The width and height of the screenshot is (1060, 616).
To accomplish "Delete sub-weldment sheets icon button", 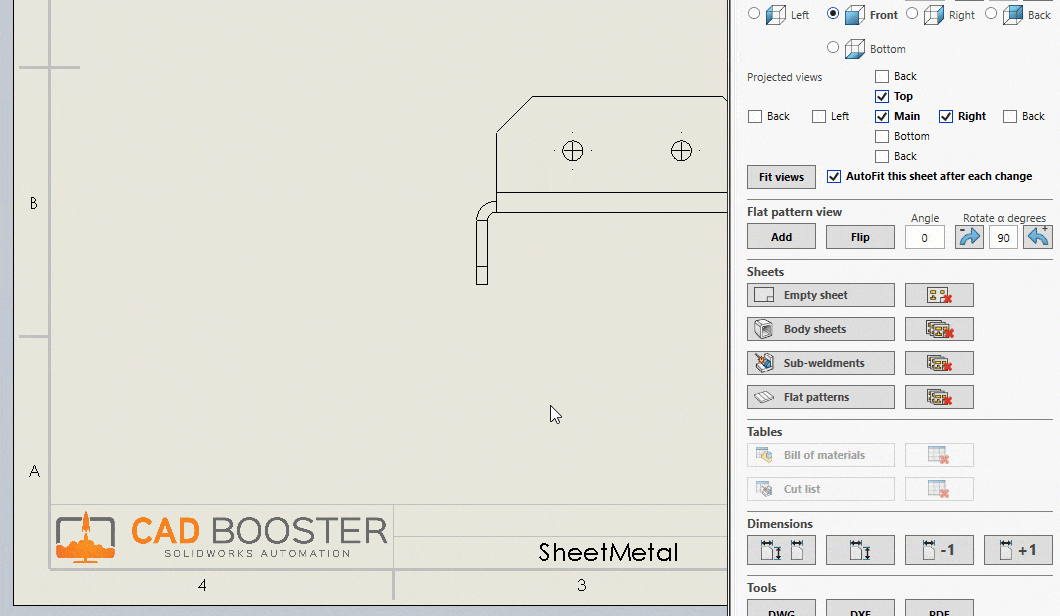I will coord(939,363).
